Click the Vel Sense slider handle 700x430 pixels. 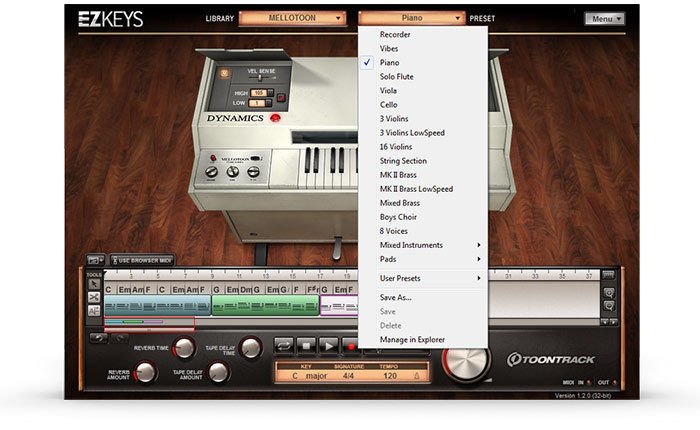260,78
